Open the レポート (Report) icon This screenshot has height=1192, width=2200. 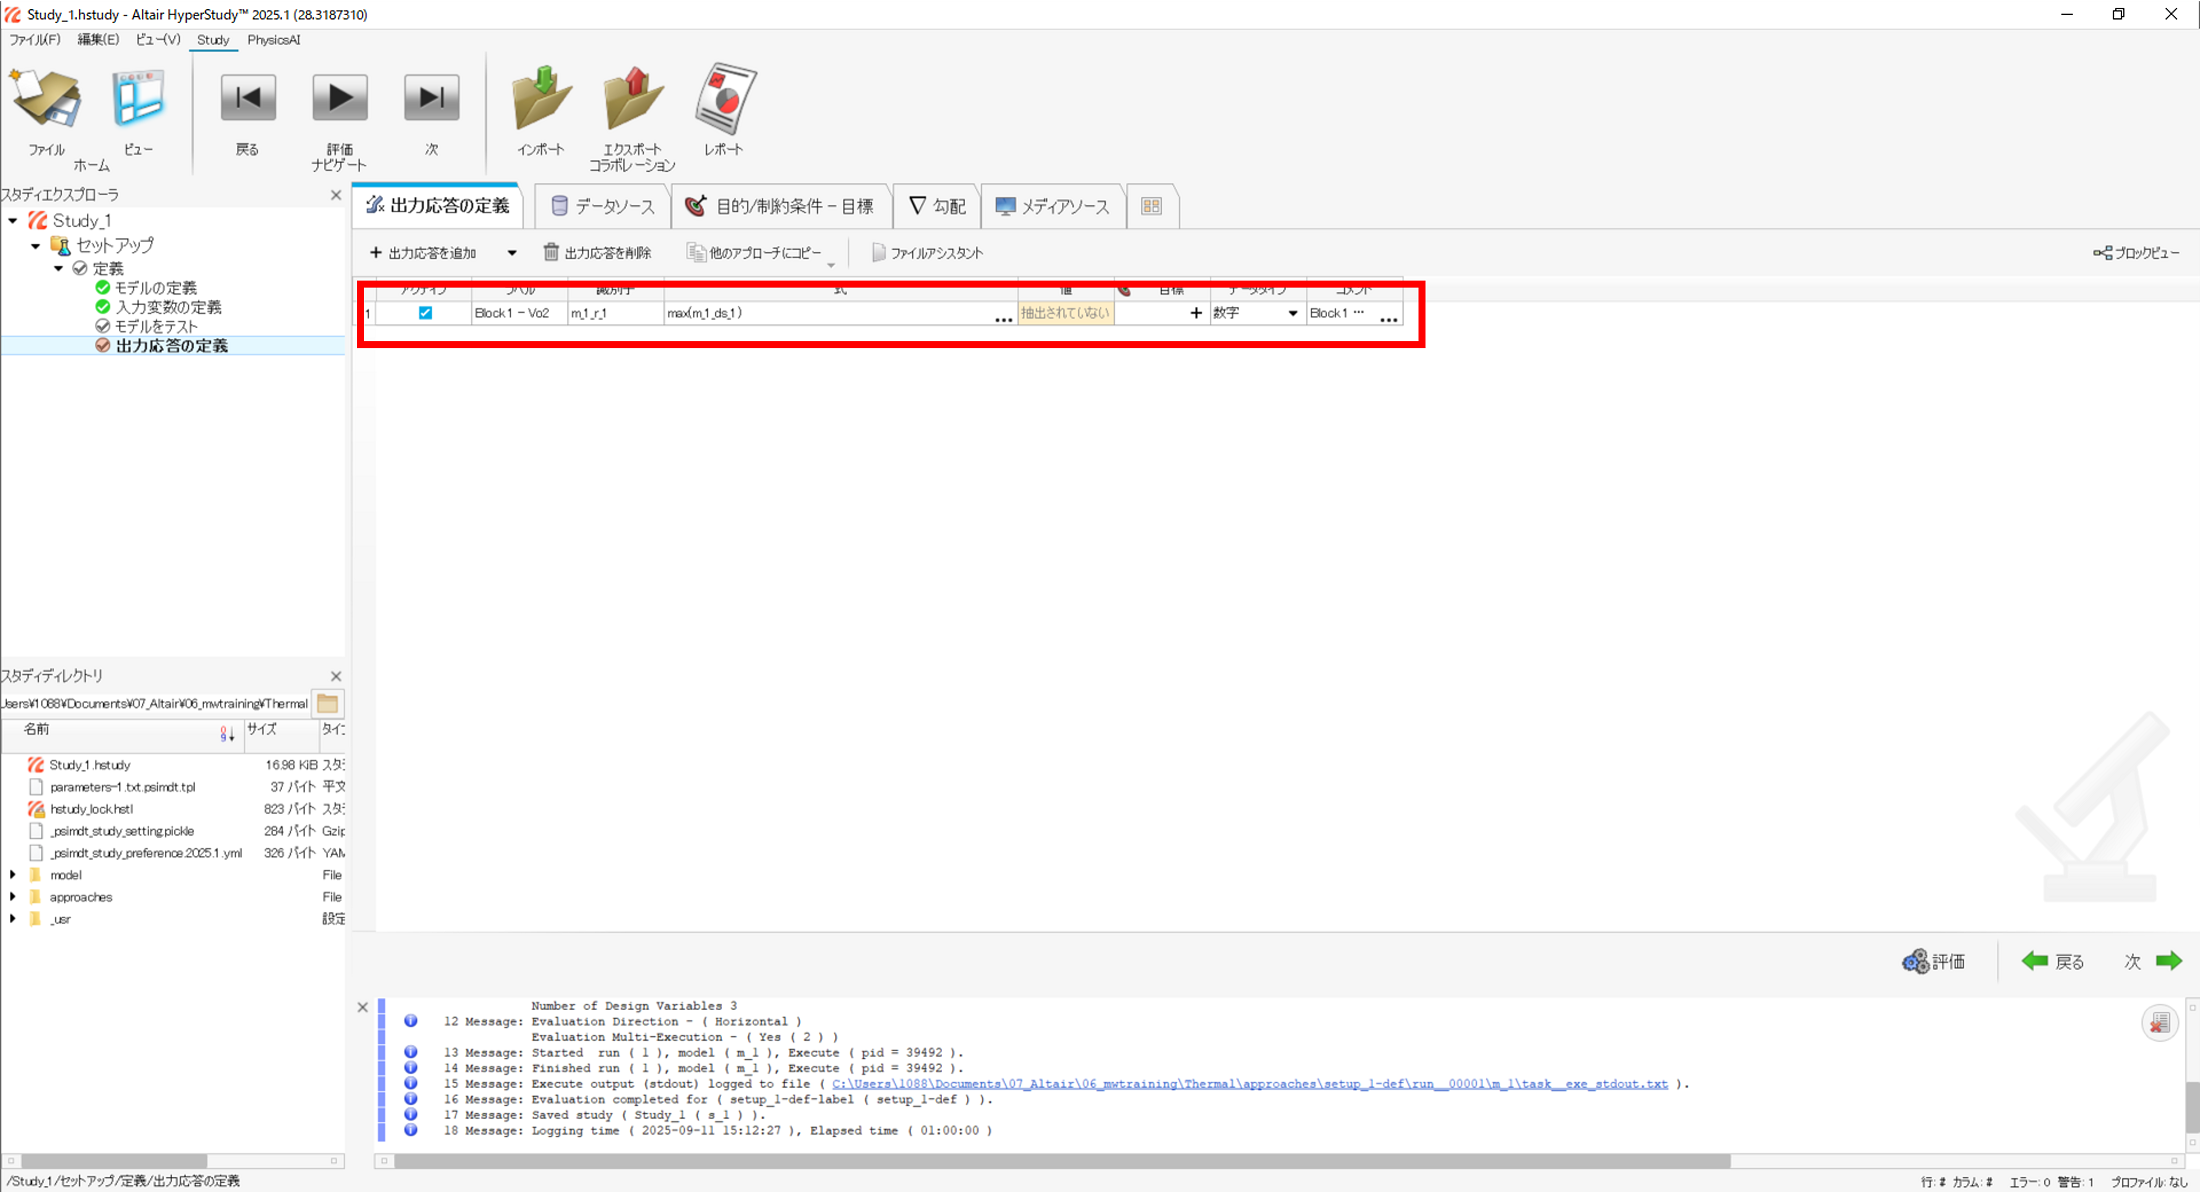click(x=724, y=100)
